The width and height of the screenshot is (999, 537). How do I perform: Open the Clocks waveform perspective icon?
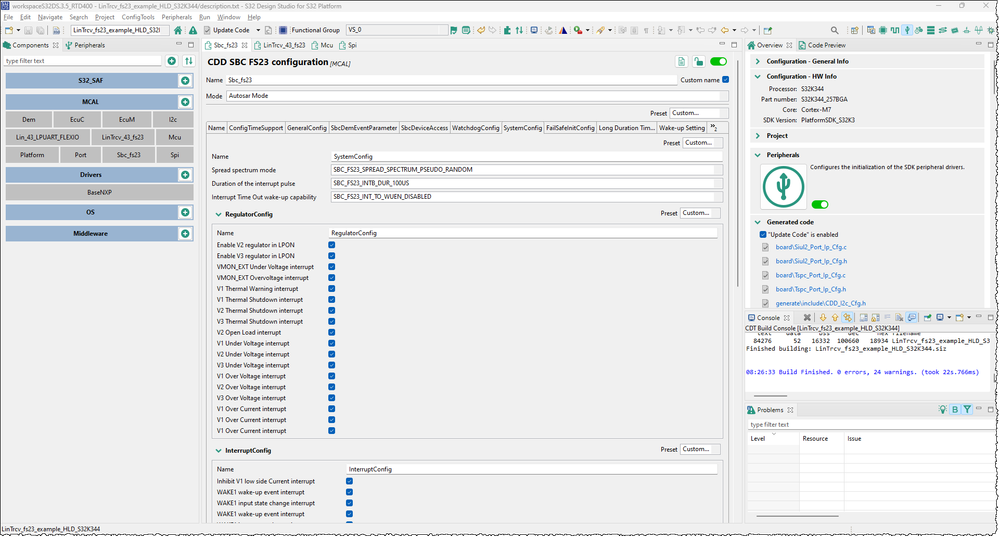(895, 30)
